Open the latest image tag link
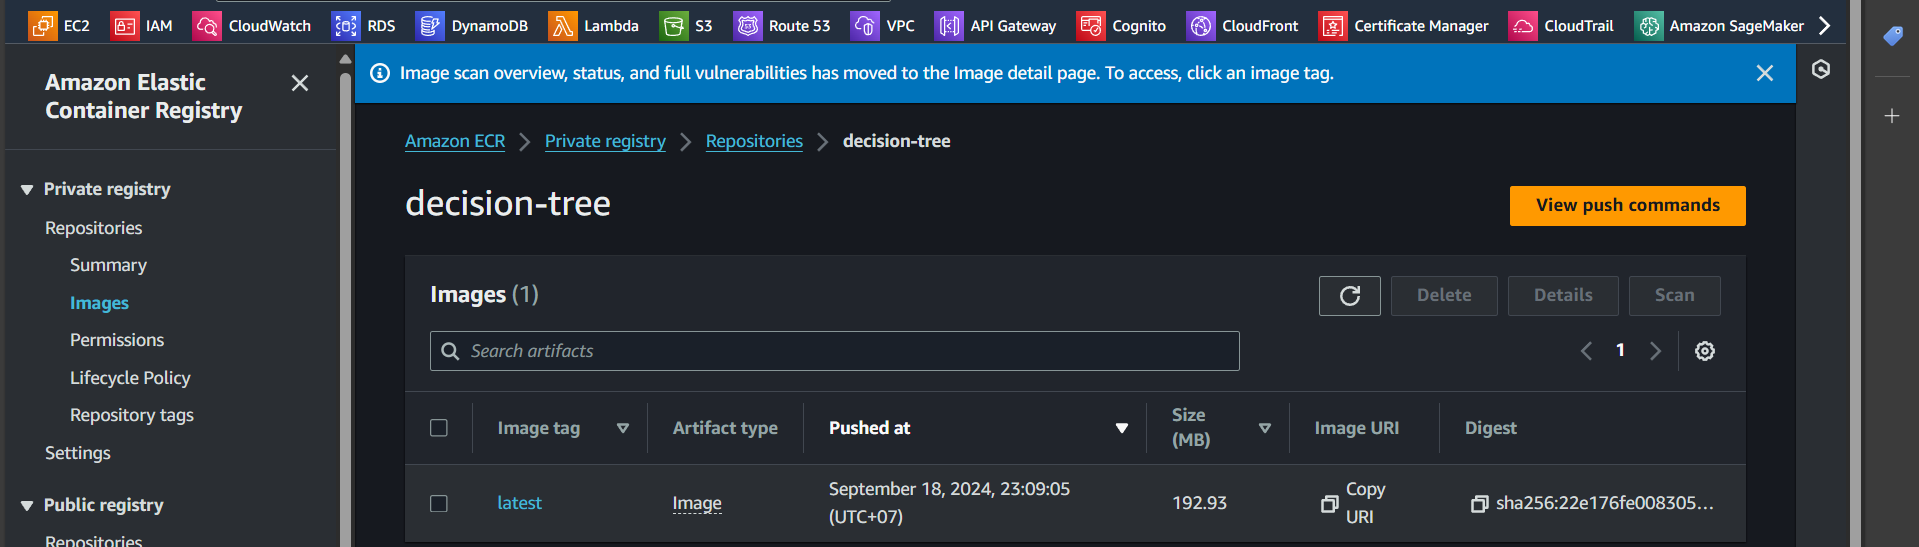The width and height of the screenshot is (1919, 547). tap(519, 503)
